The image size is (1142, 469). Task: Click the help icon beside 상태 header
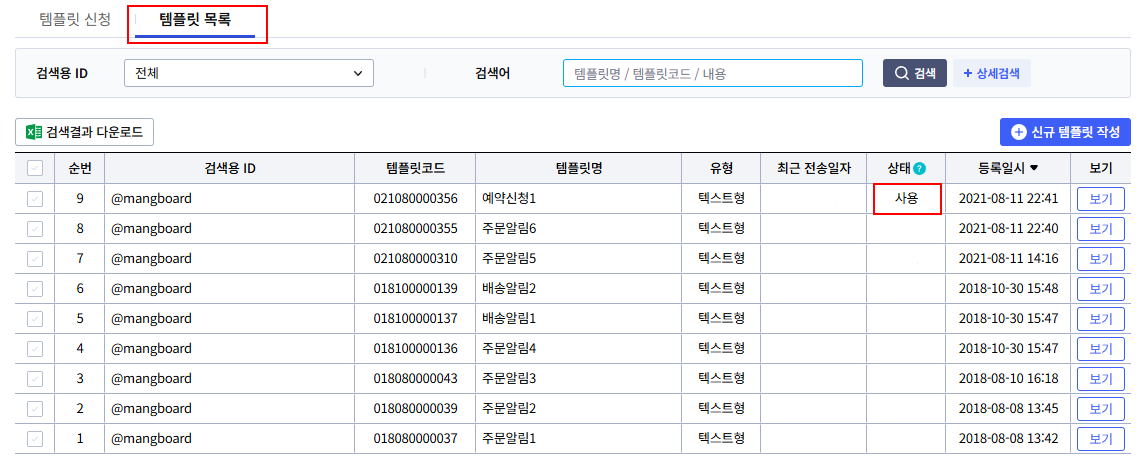point(919,169)
